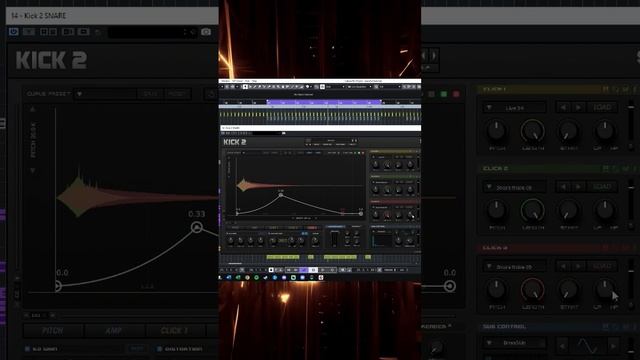Toggle the purple cycle button in the center transport bar

[x=304, y=270]
